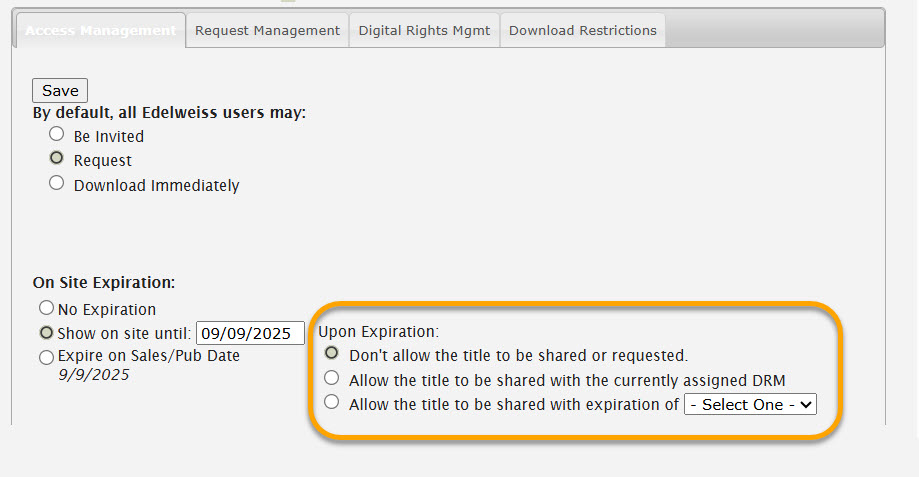Pick Expire on Sales/Pub Date option
Image resolution: width=919 pixels, height=477 pixels.
[x=46, y=357]
